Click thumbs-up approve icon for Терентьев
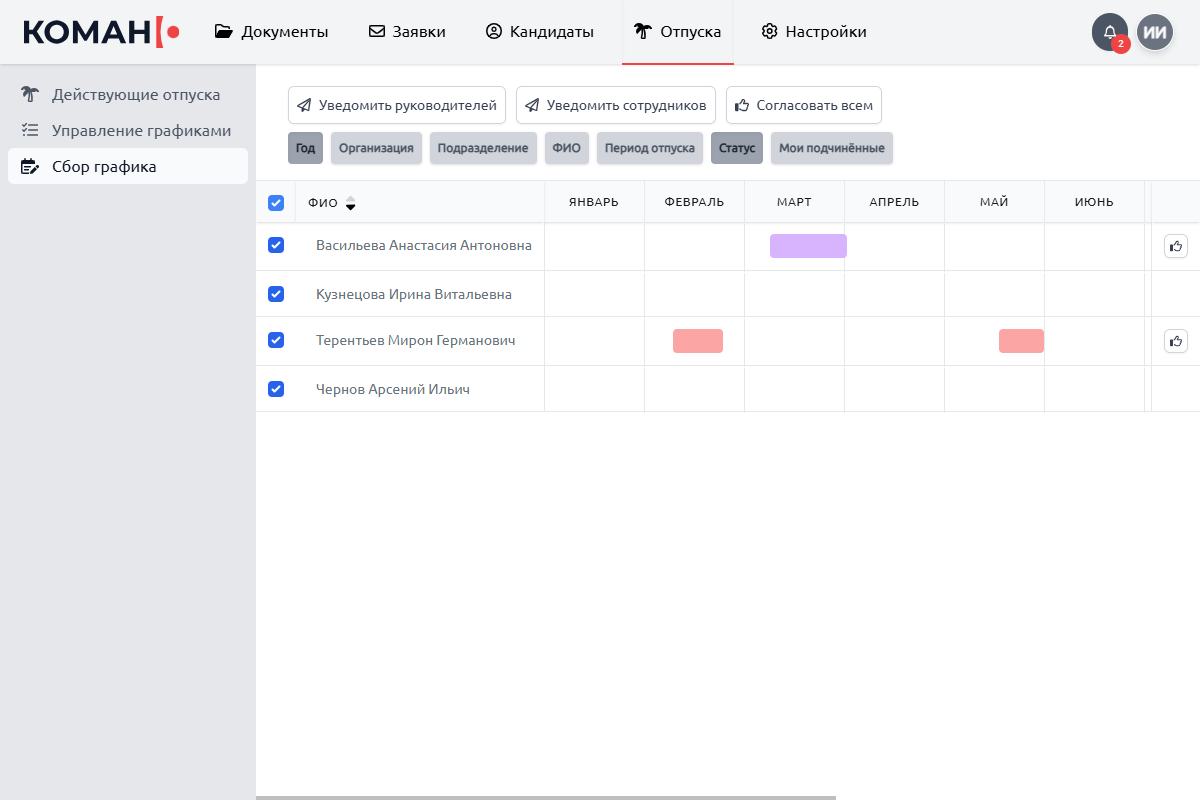The height and width of the screenshot is (800, 1200). coord(1176,341)
